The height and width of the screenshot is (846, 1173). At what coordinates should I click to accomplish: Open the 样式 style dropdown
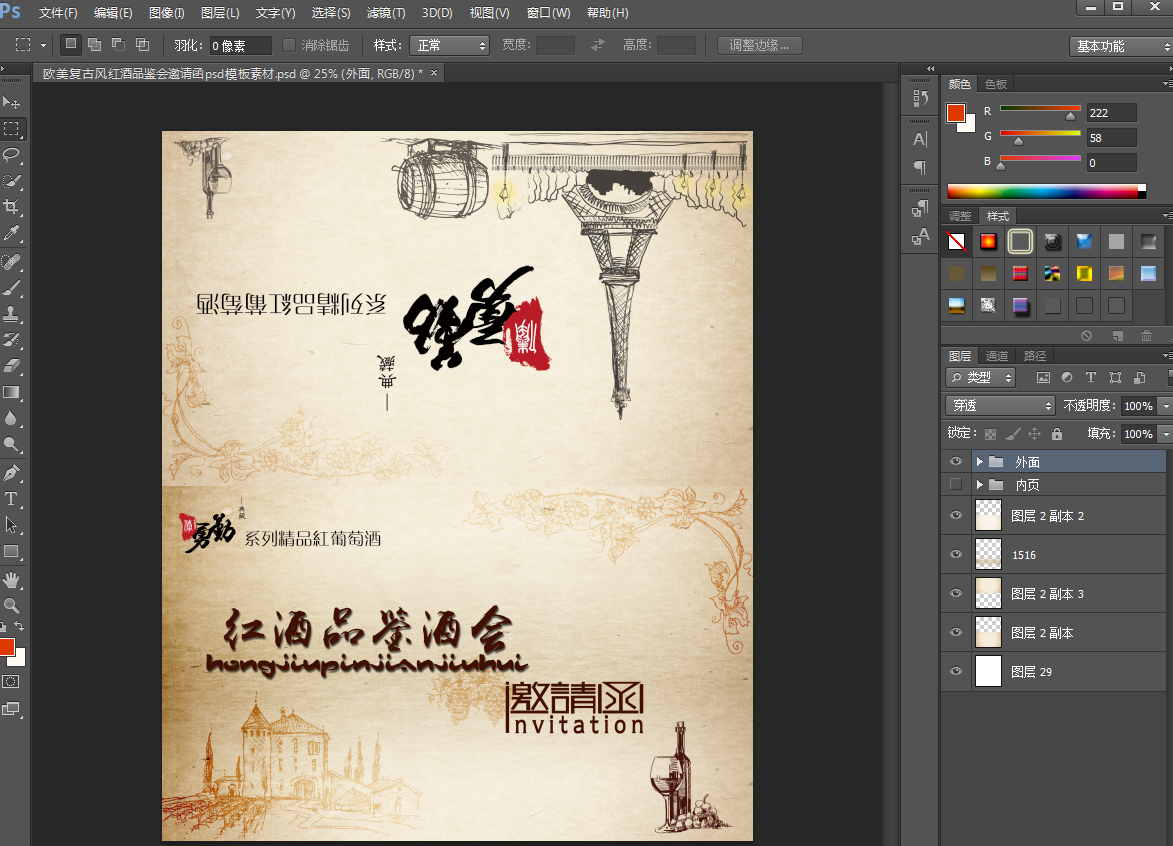[449, 45]
